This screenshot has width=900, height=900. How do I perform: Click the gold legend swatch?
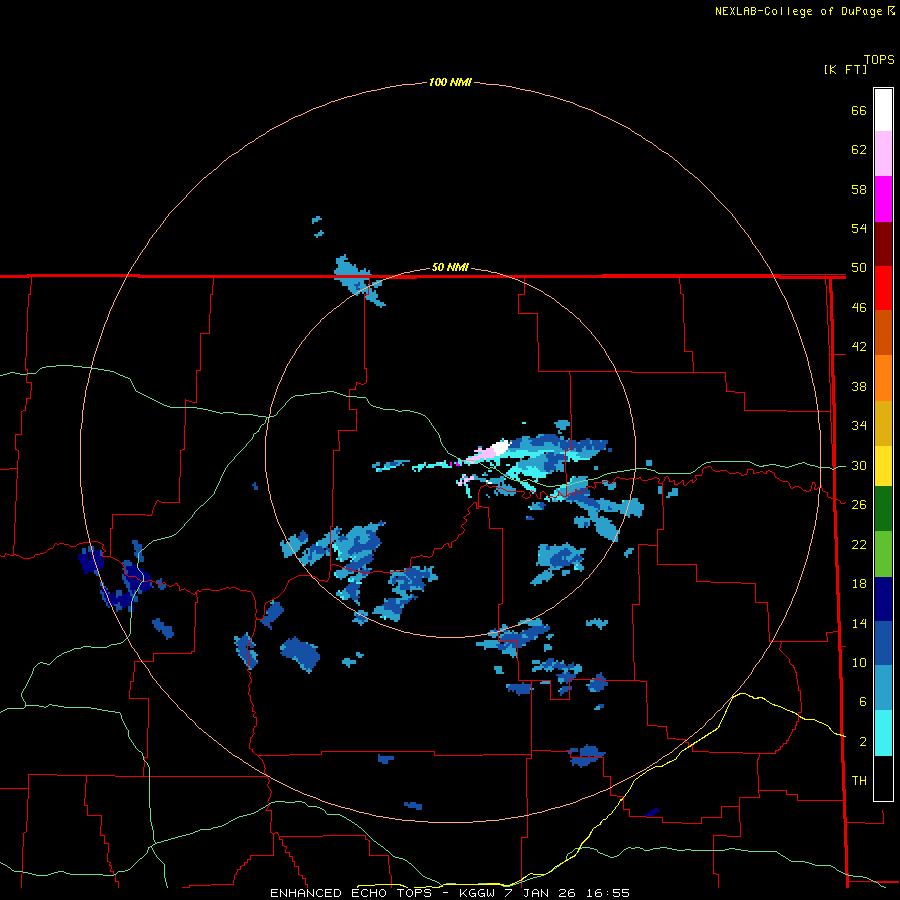coord(883,423)
